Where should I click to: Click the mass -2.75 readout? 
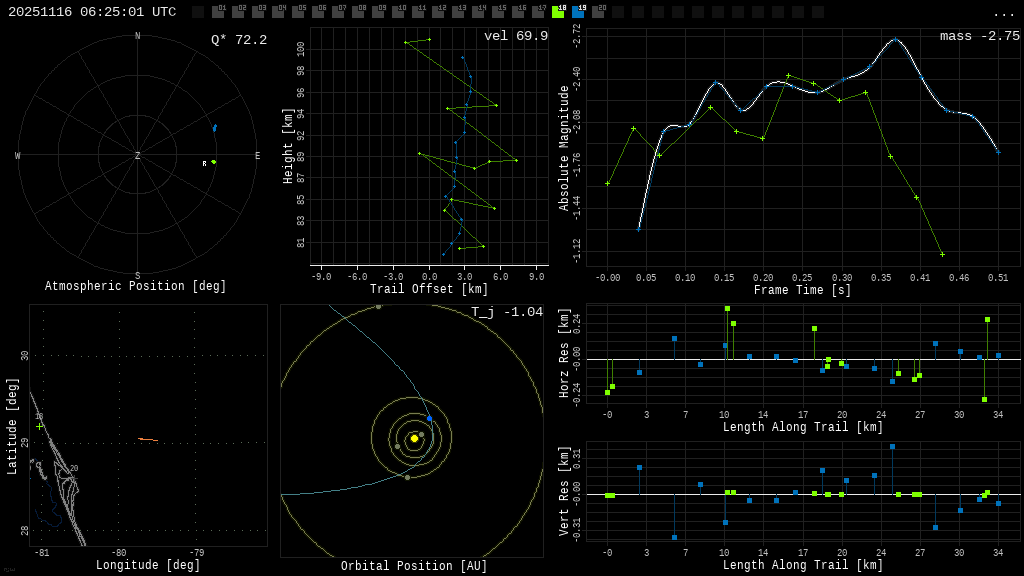[979, 37]
